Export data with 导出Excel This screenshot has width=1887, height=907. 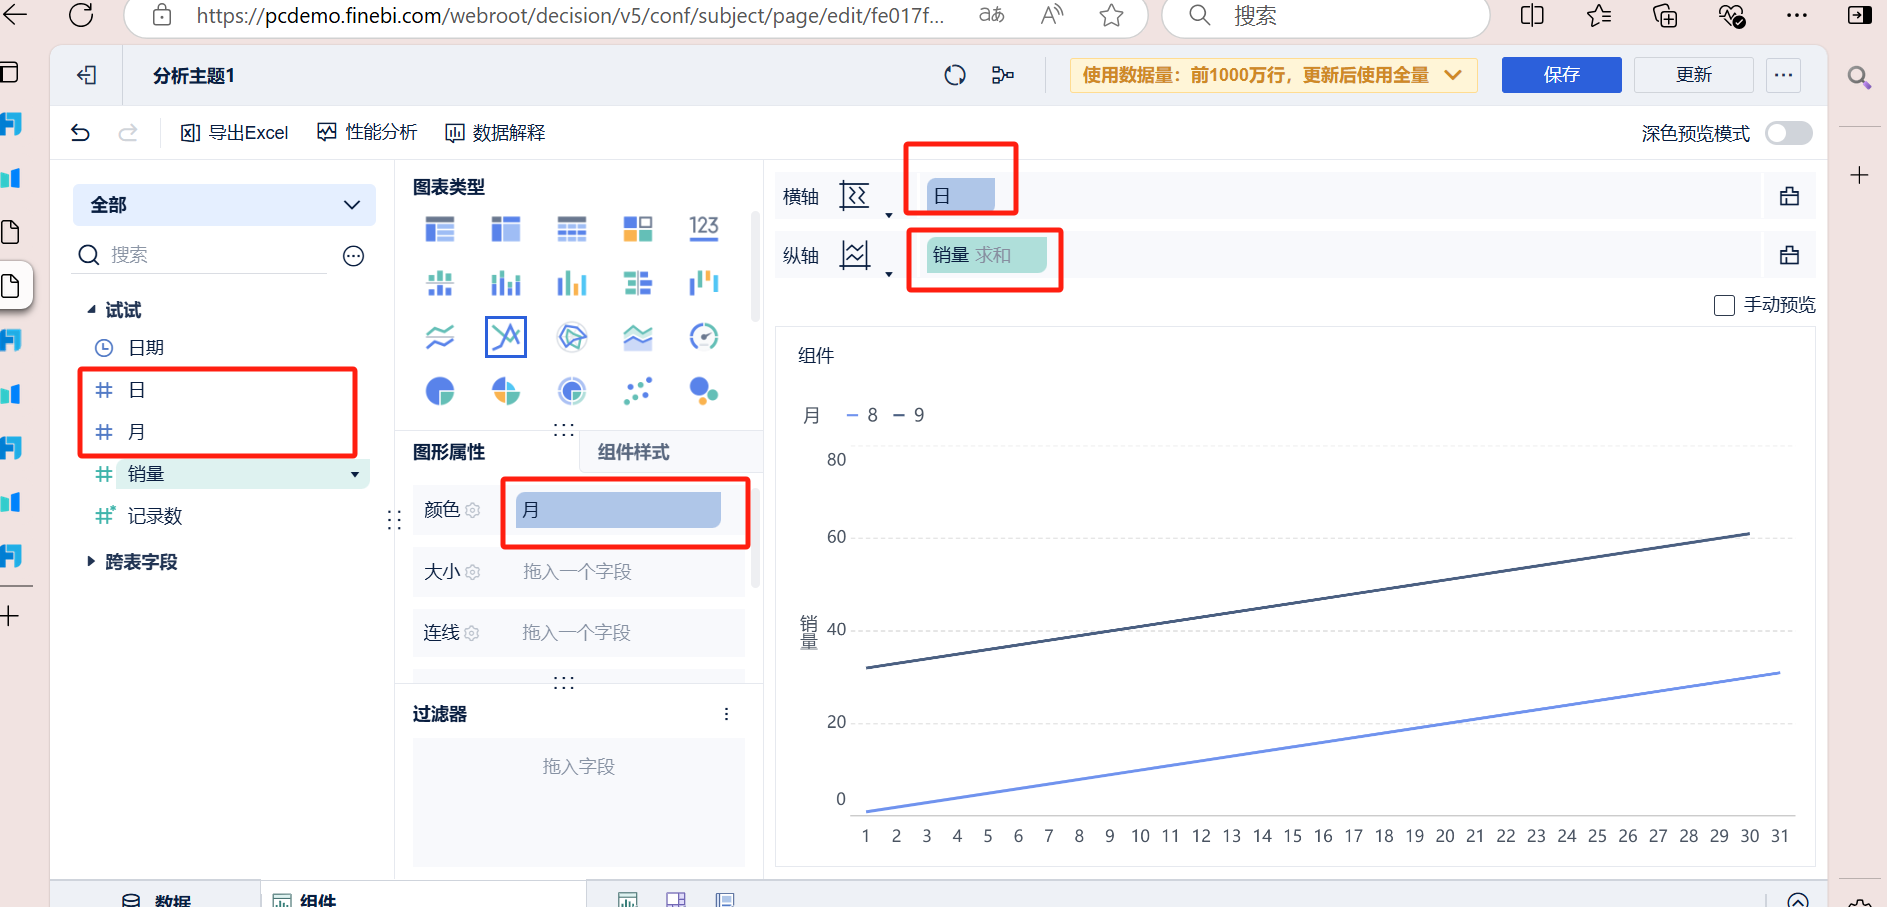pyautogui.click(x=234, y=132)
